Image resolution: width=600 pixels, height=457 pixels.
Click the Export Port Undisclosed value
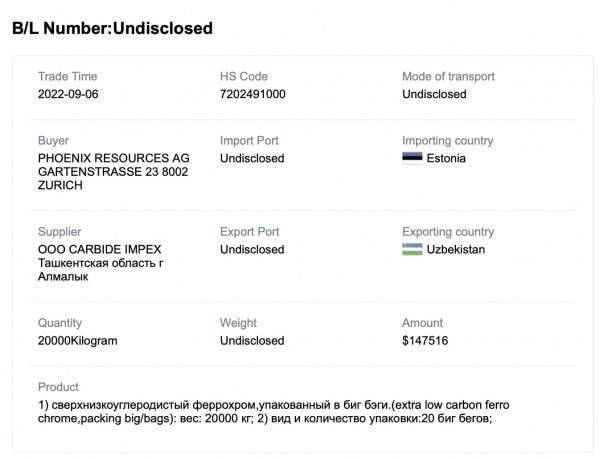(252, 249)
